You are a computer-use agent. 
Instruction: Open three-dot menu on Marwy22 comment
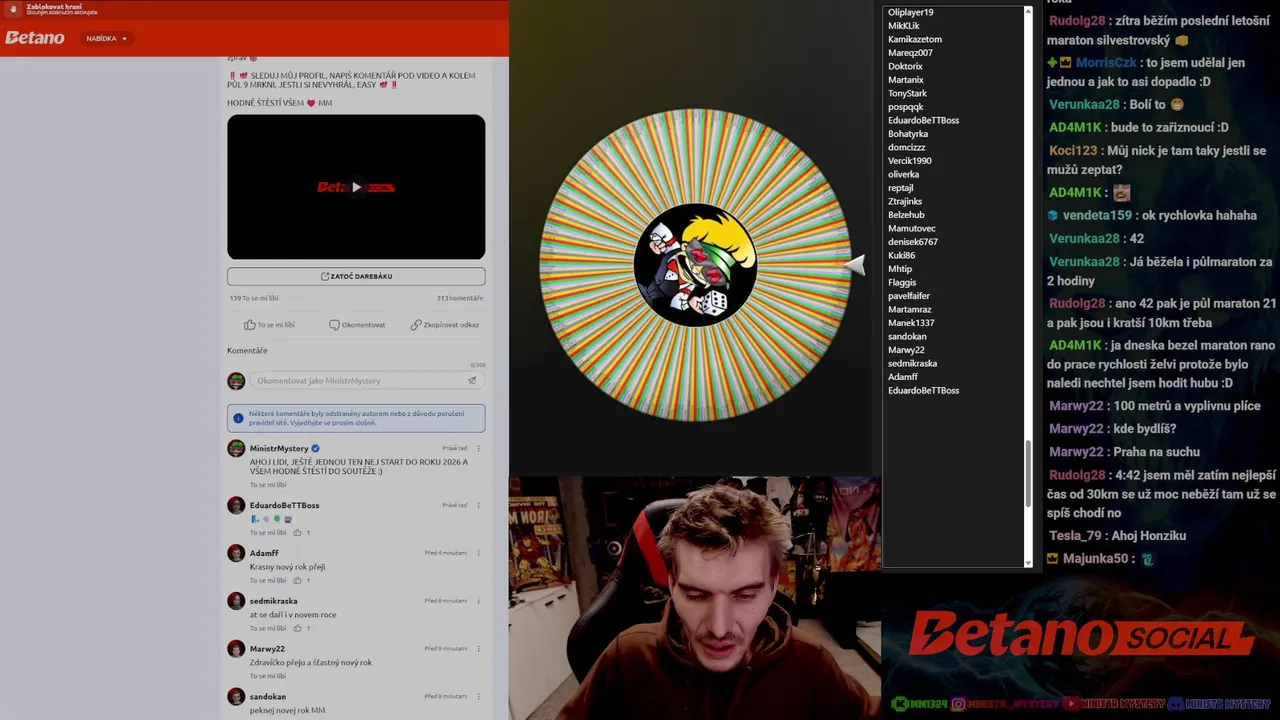478,648
